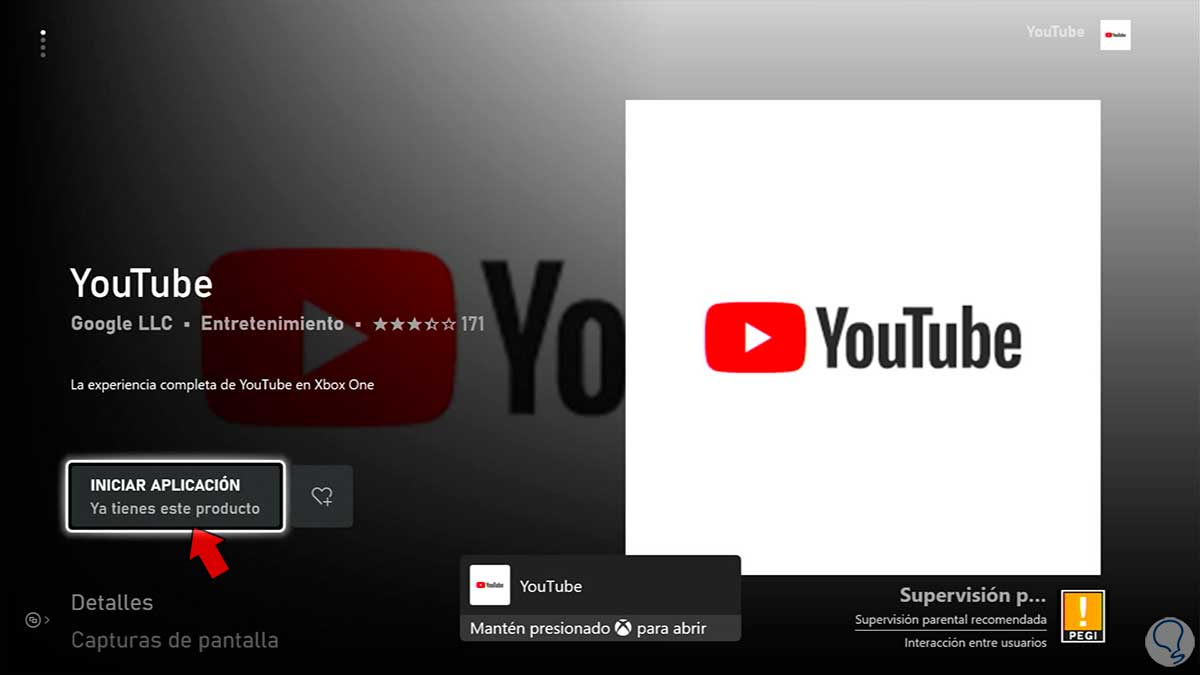
Task: Open the Supervisión p... heading
Action: tap(972, 595)
